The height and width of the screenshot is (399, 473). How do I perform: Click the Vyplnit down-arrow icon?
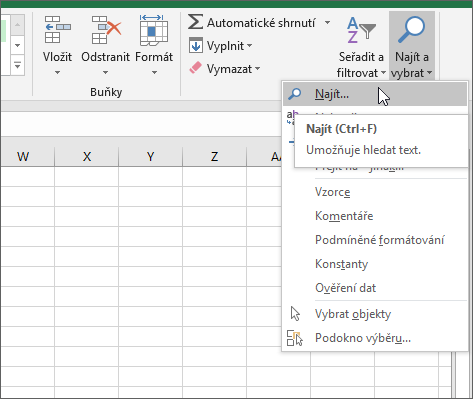tap(196, 45)
